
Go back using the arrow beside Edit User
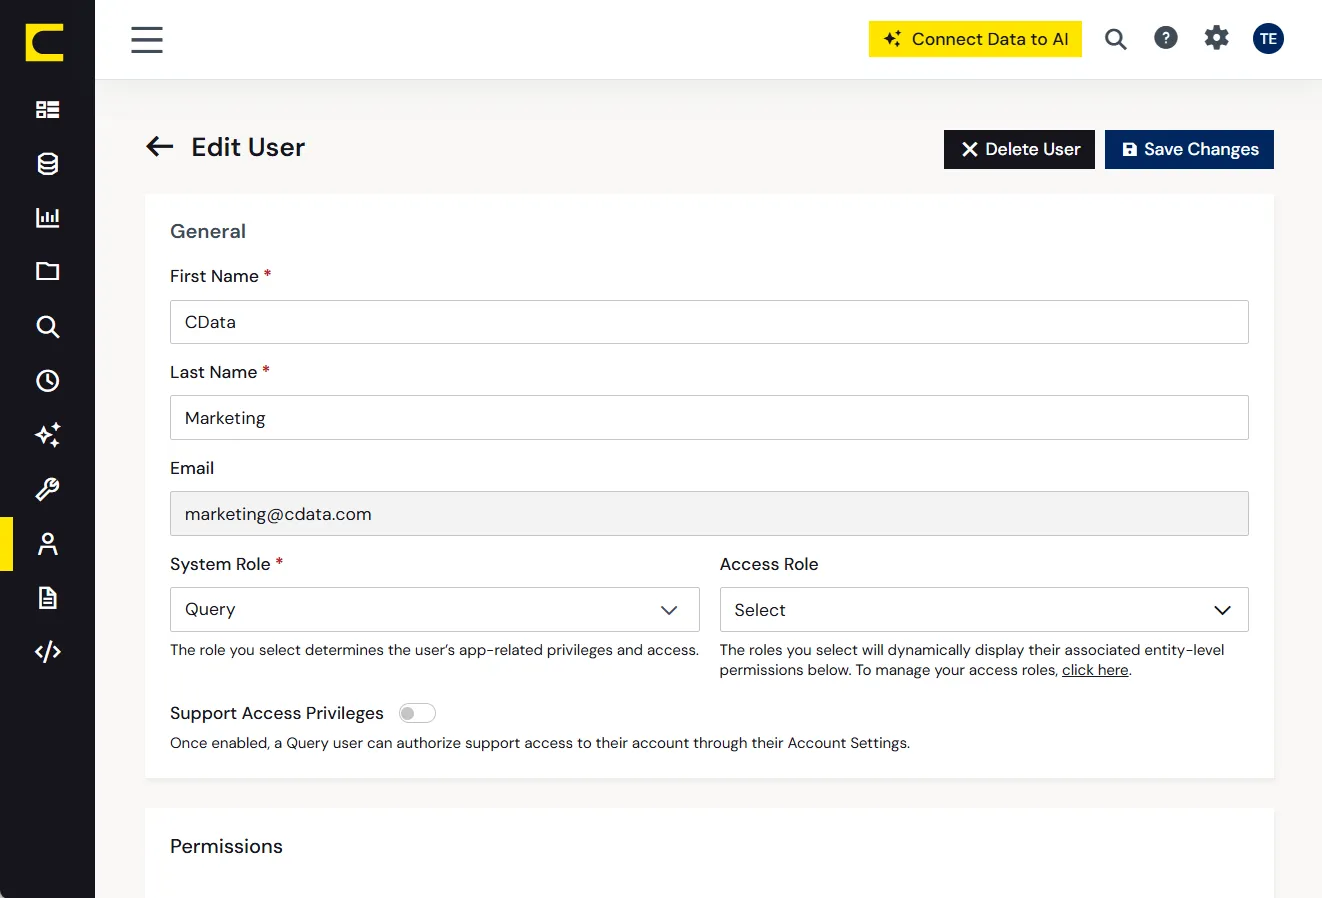coord(160,147)
